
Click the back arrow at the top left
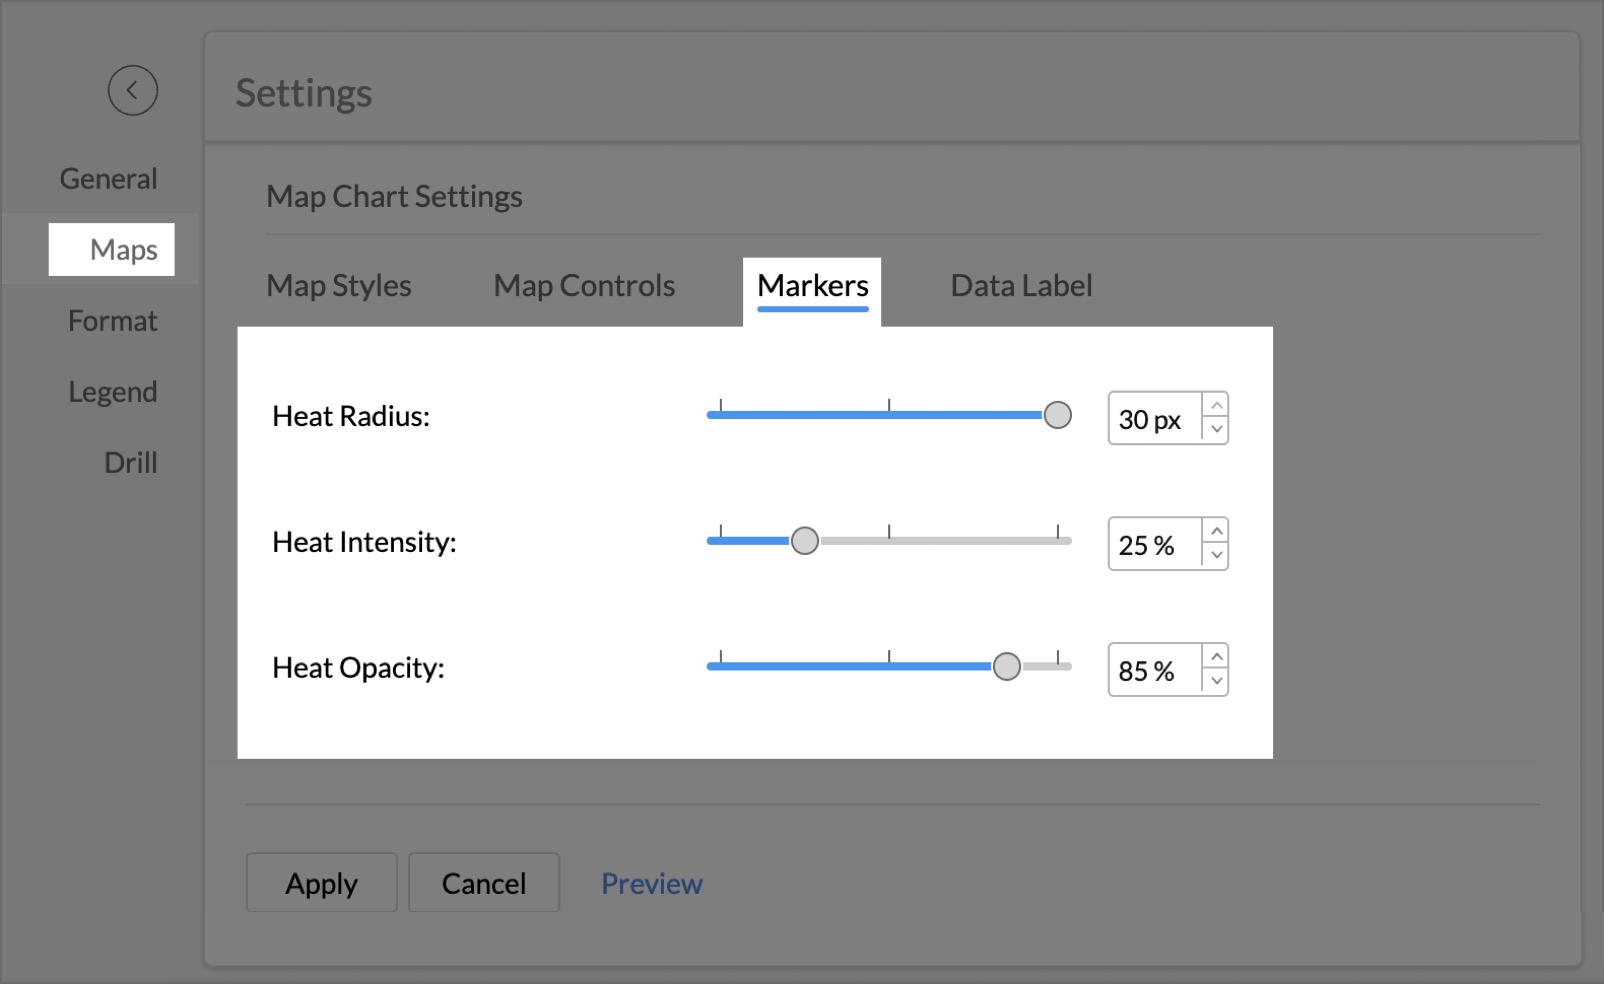131,90
